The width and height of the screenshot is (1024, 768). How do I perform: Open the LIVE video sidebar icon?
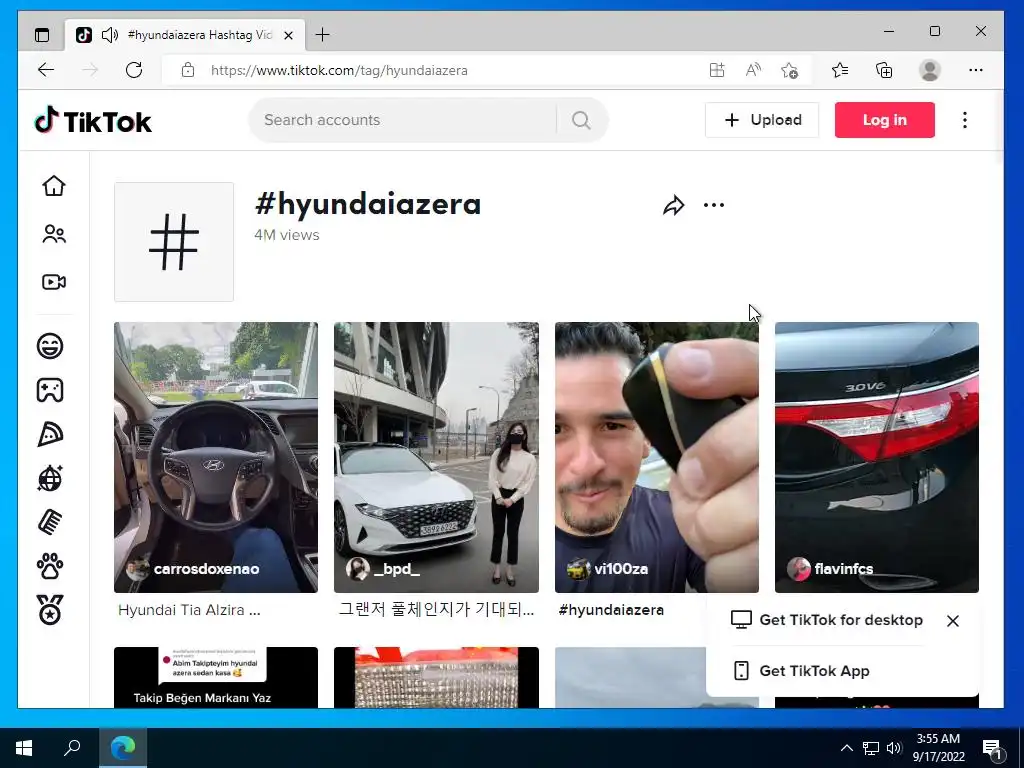pos(54,281)
